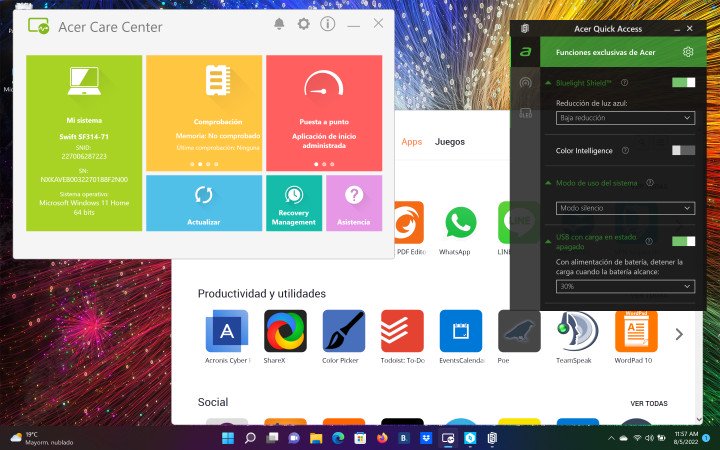
Task: Open the Mi sistema tile
Action: [x=84, y=143]
